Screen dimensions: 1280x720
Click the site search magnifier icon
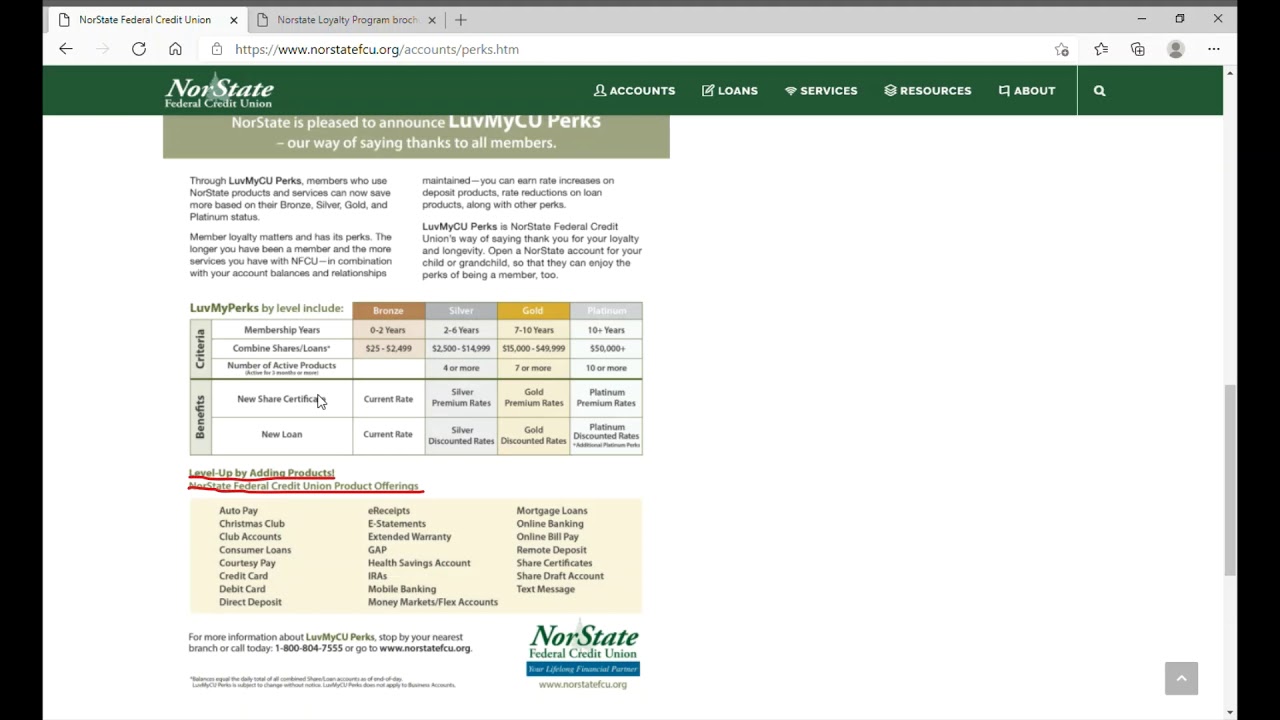click(1100, 90)
